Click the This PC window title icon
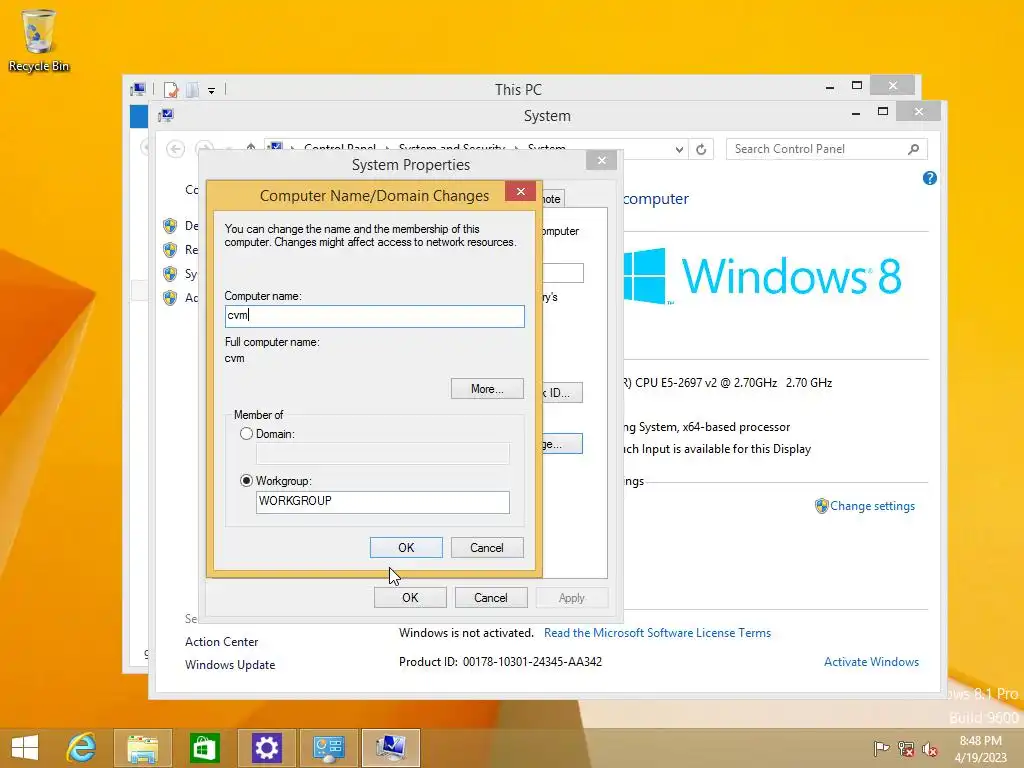Screen dimensions: 1024x768 (138, 89)
